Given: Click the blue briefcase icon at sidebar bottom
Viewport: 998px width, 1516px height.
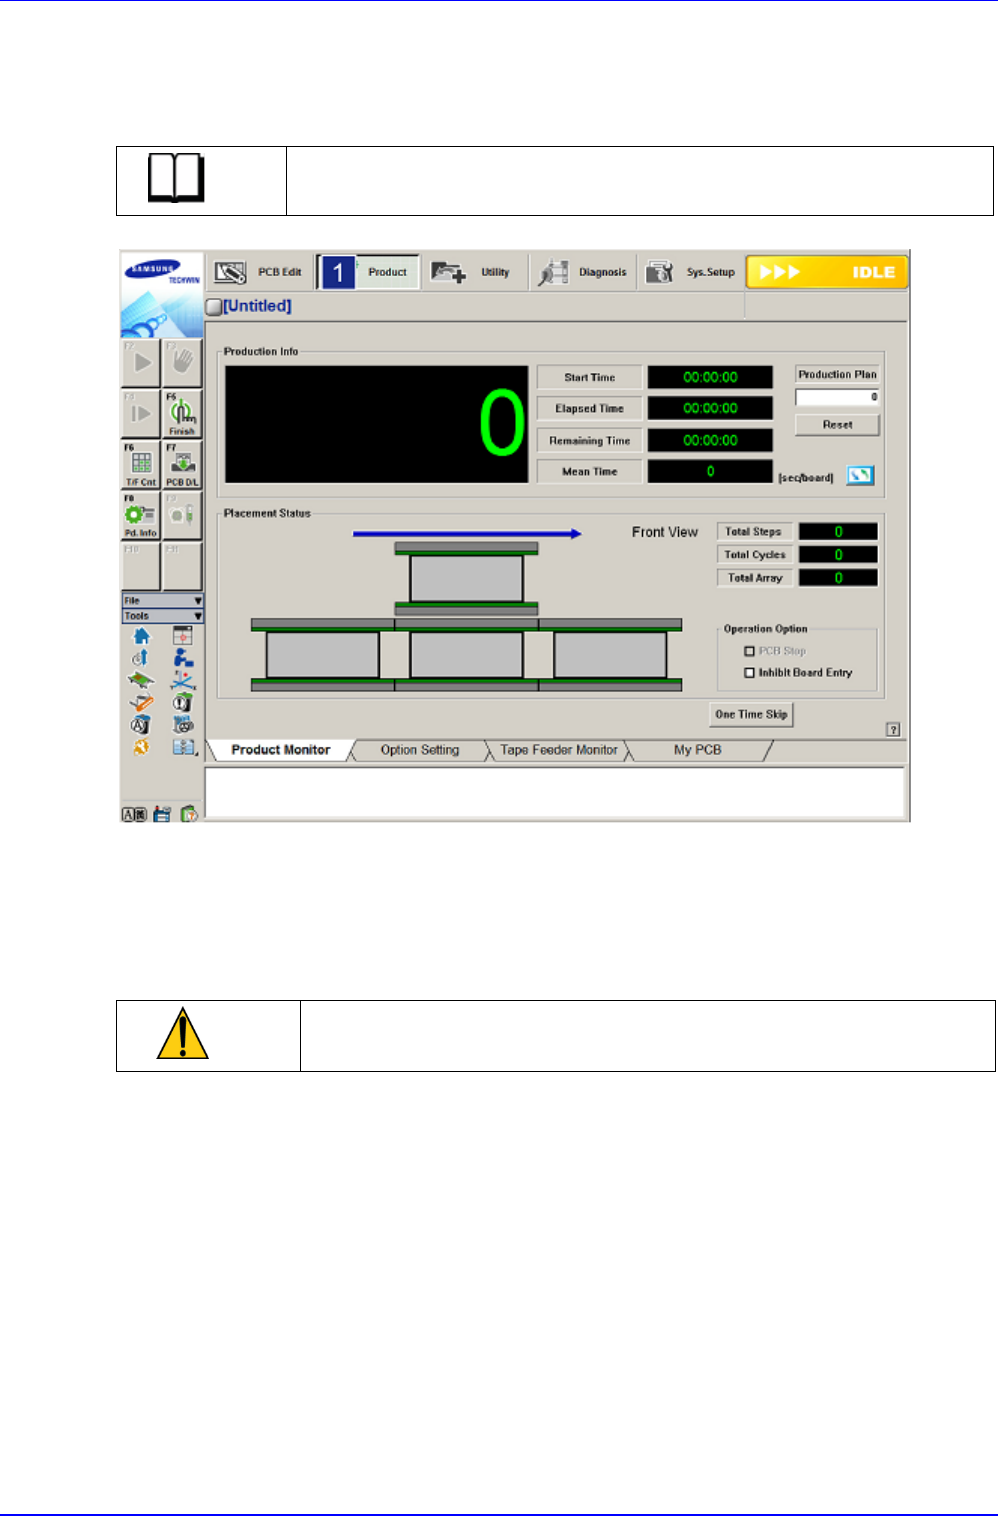Looking at the screenshot, I should 162,815.
